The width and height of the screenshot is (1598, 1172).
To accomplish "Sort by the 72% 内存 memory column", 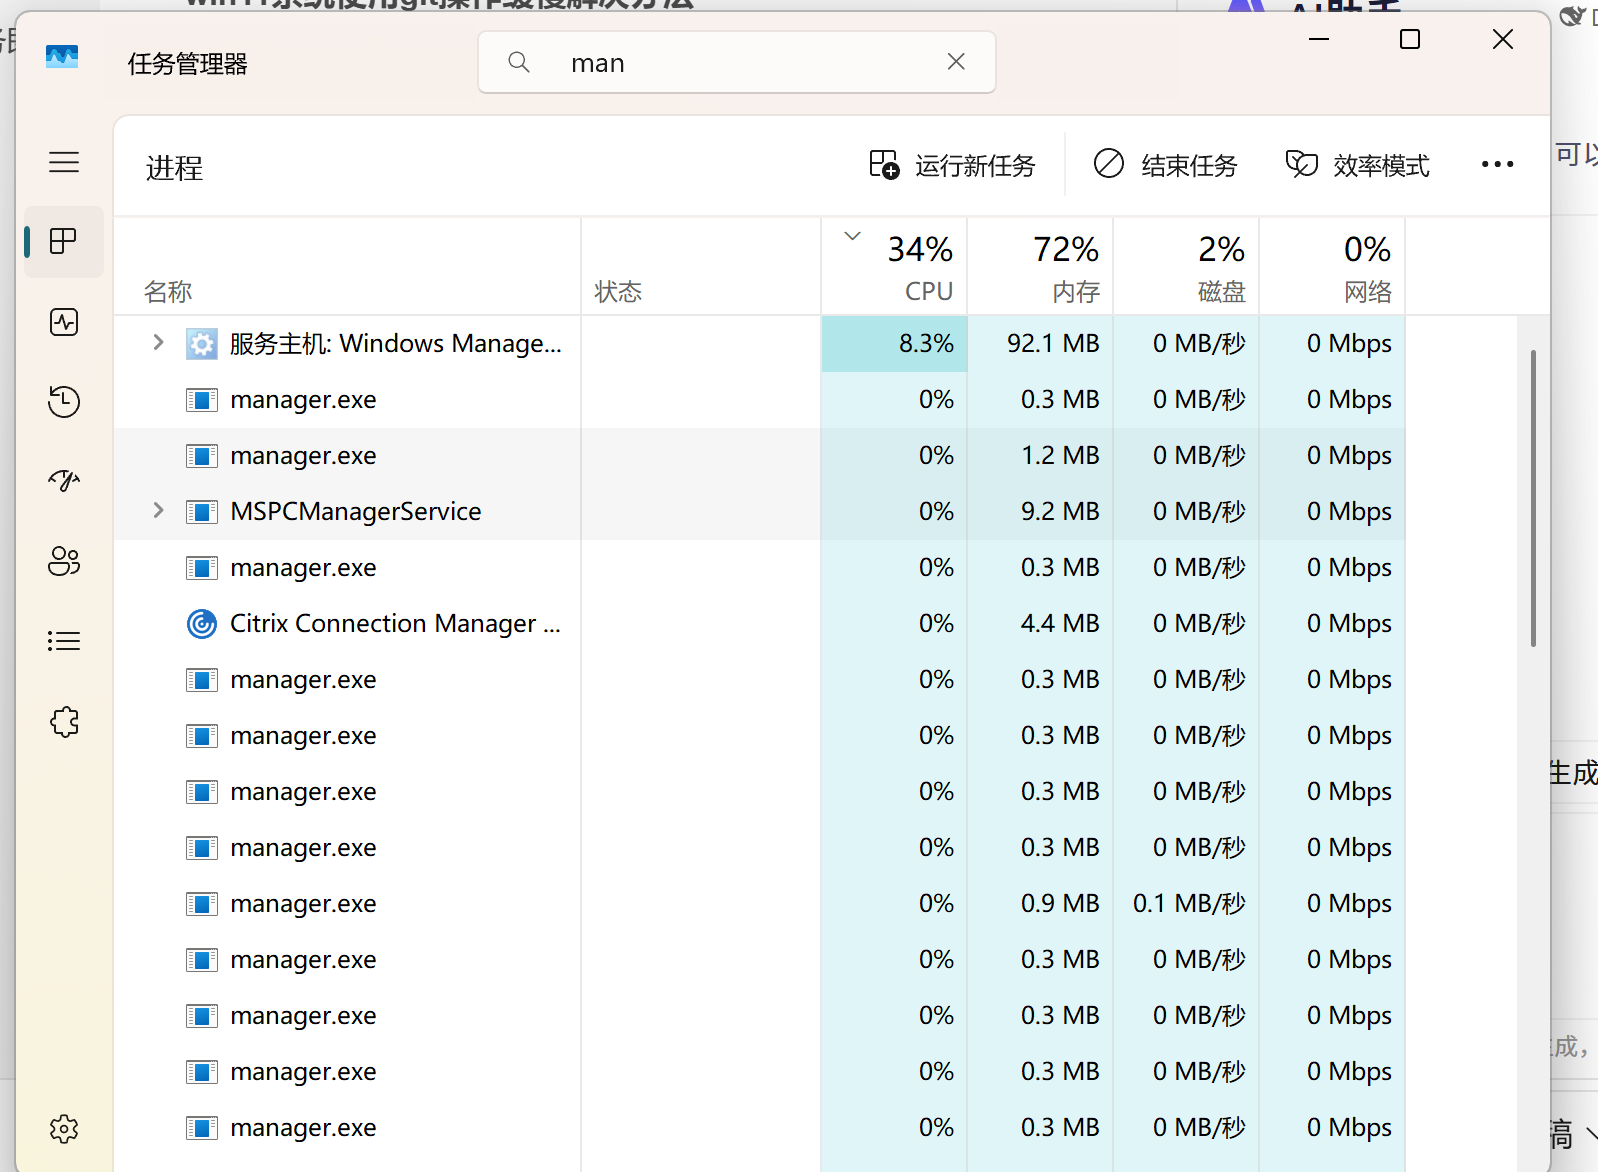I will 1040,267.
